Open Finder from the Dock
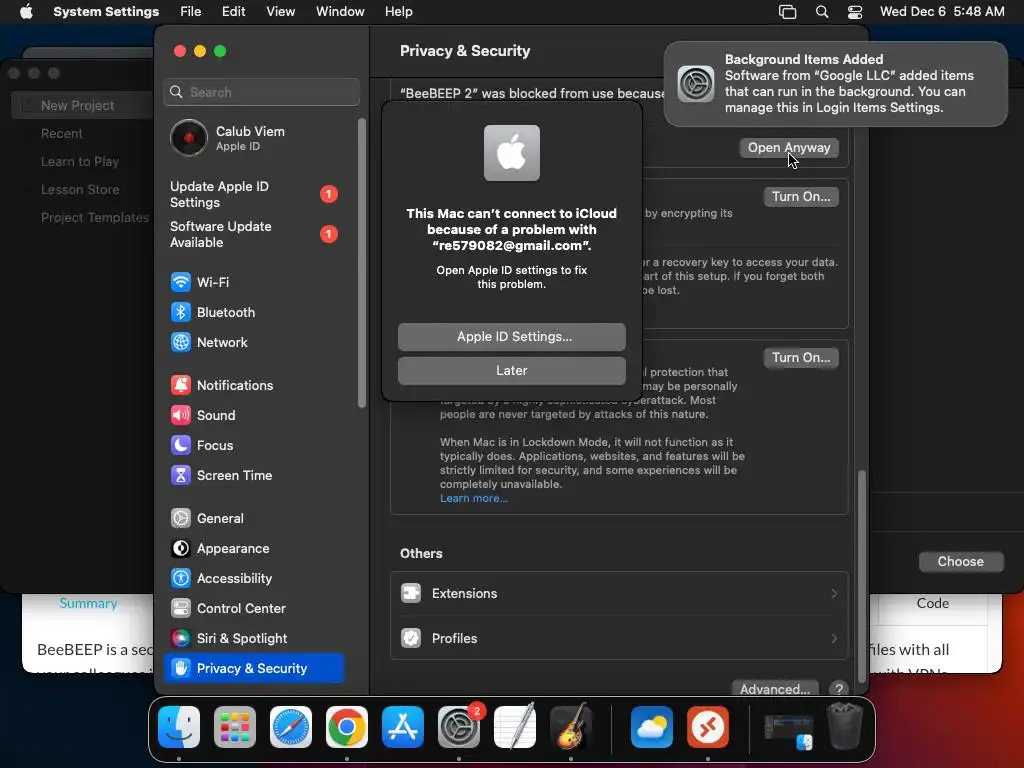 pos(179,727)
